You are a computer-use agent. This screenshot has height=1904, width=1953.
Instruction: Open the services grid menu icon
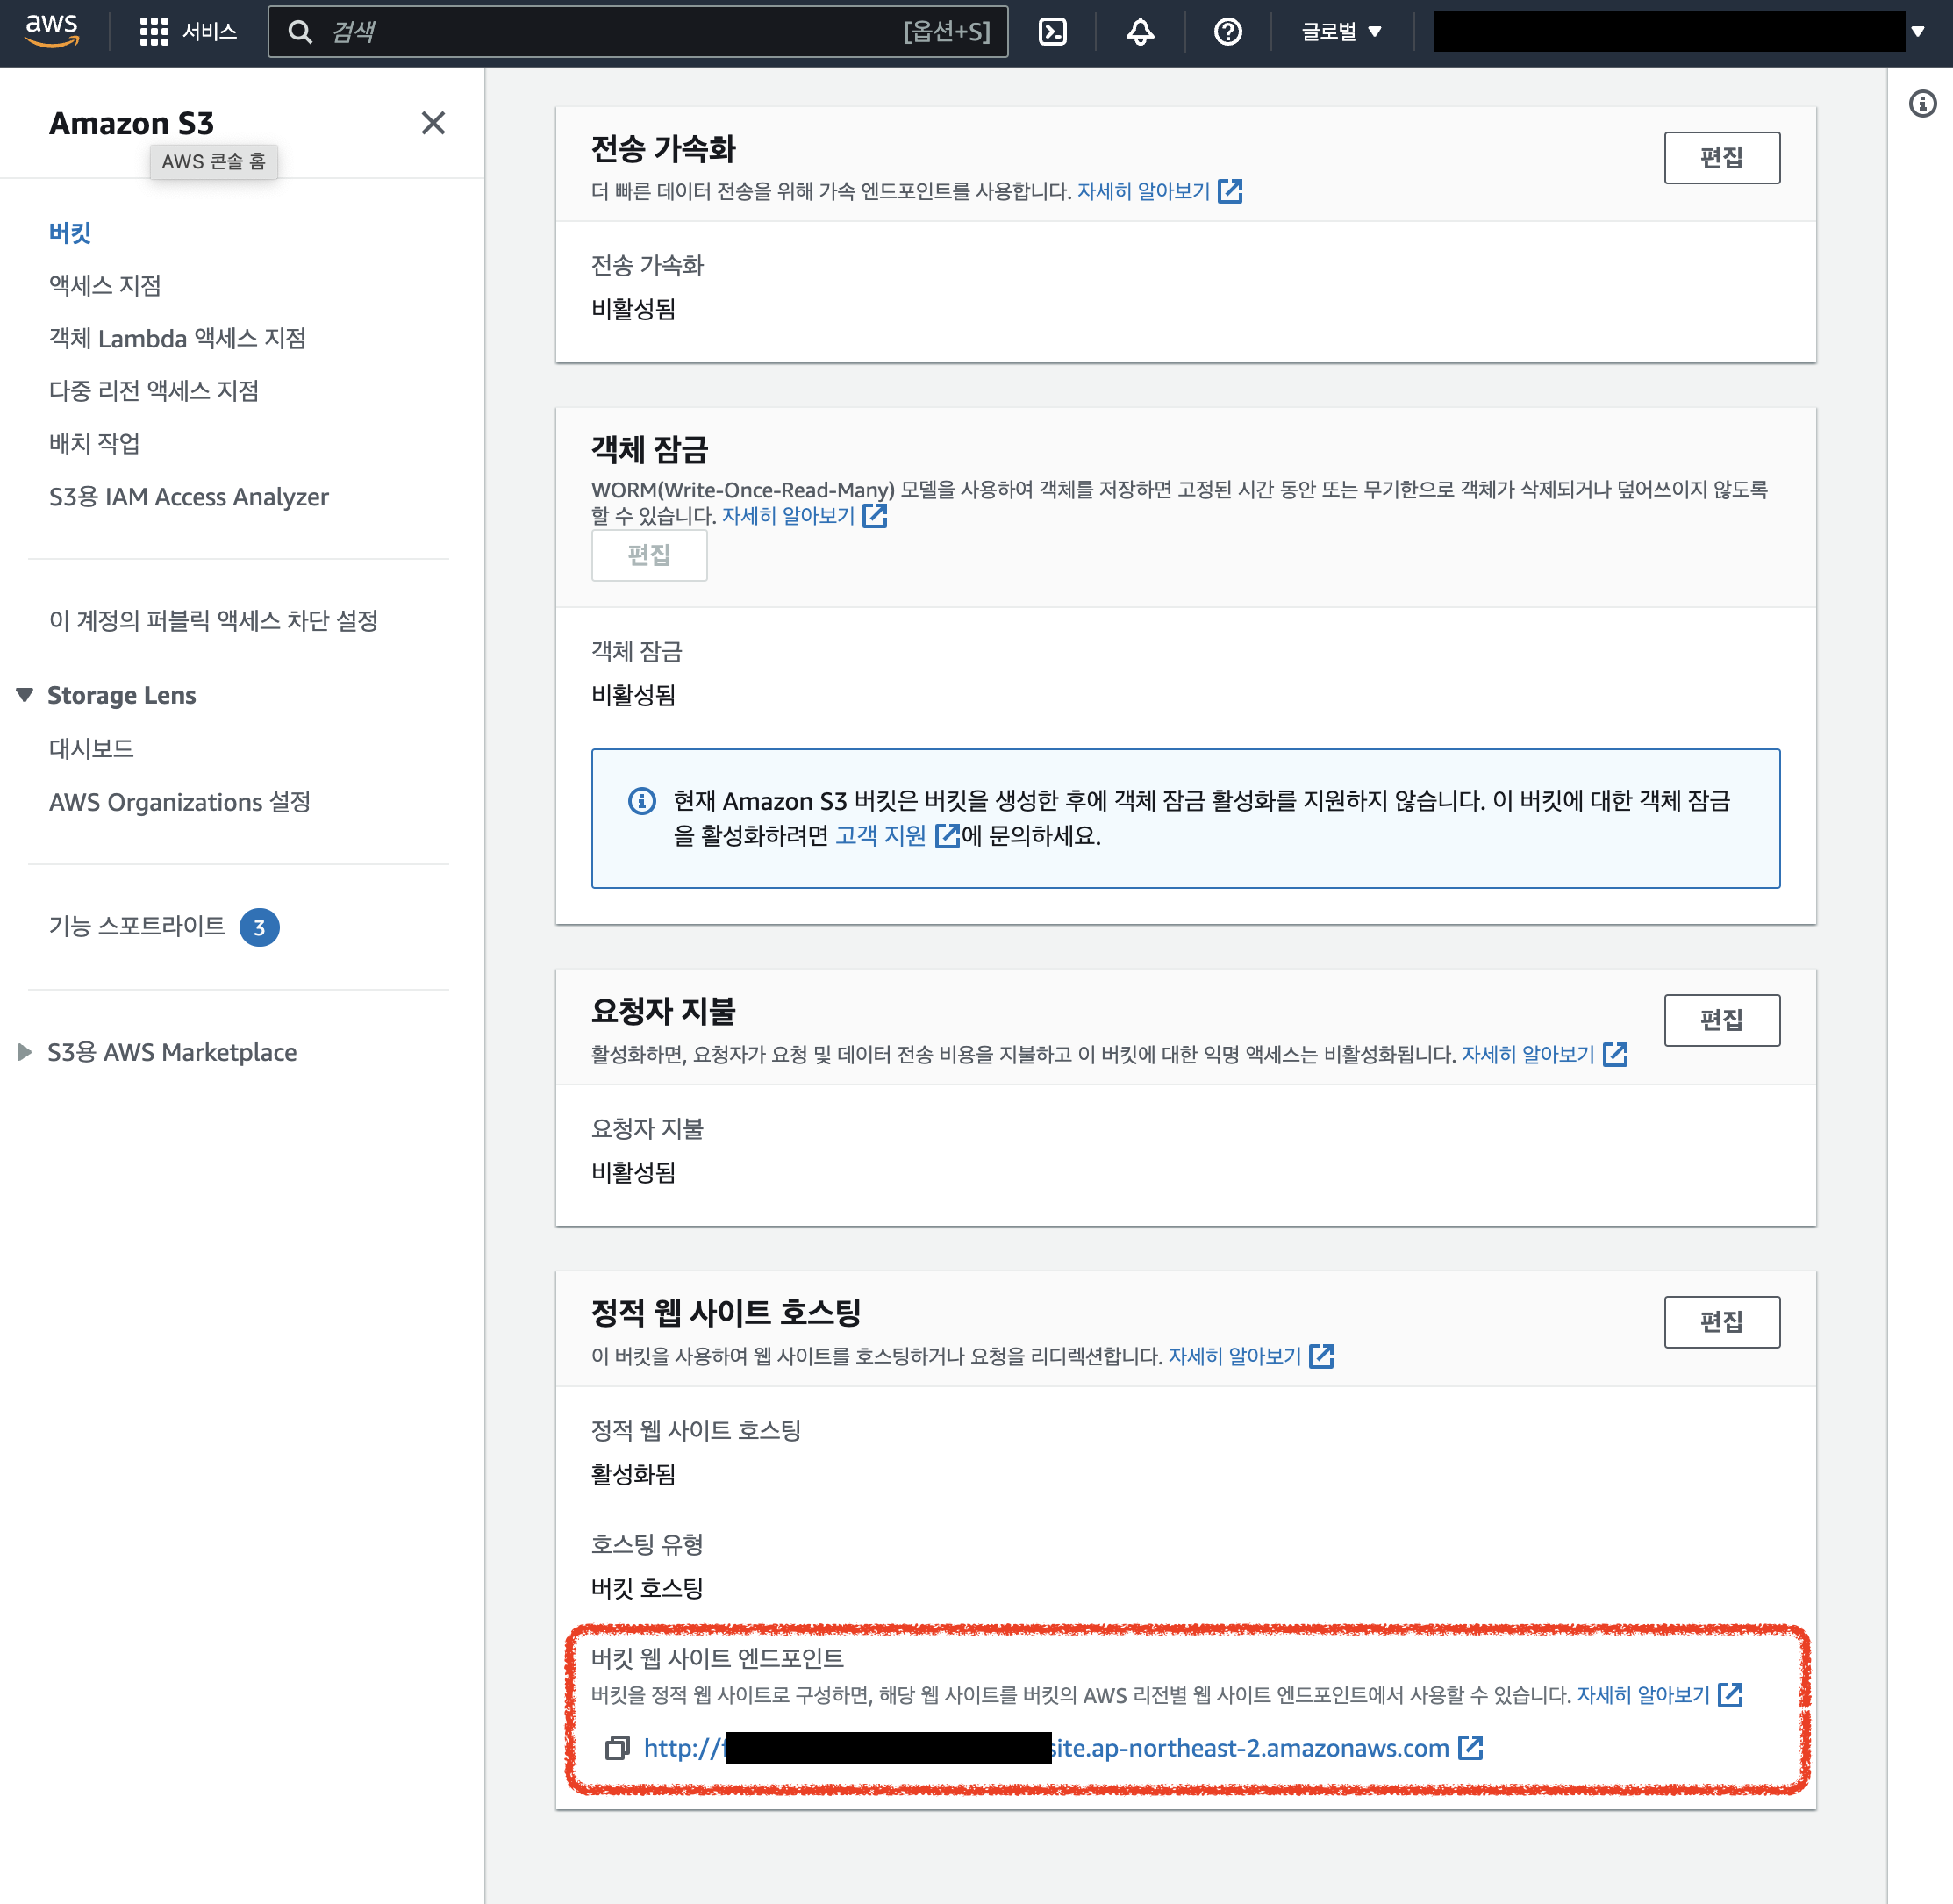[x=153, y=32]
